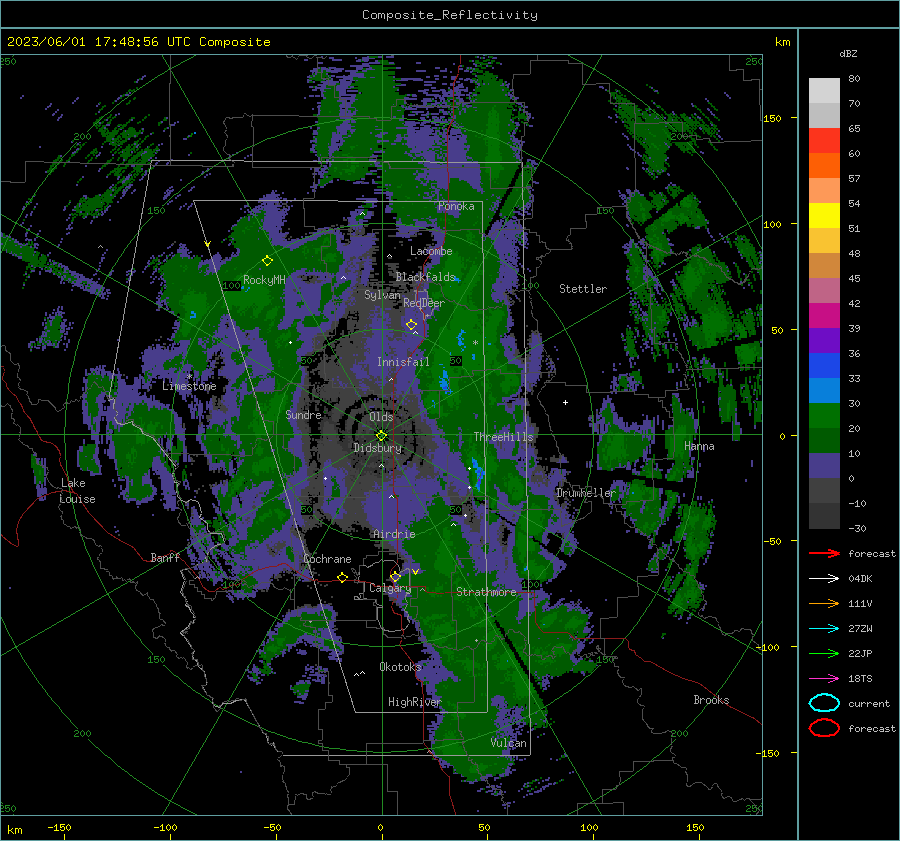
Task: Click the Banff city label
Action: pos(165,557)
